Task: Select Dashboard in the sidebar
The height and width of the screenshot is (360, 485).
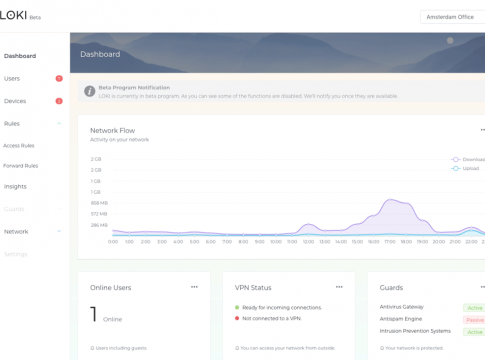Action: (x=20, y=56)
